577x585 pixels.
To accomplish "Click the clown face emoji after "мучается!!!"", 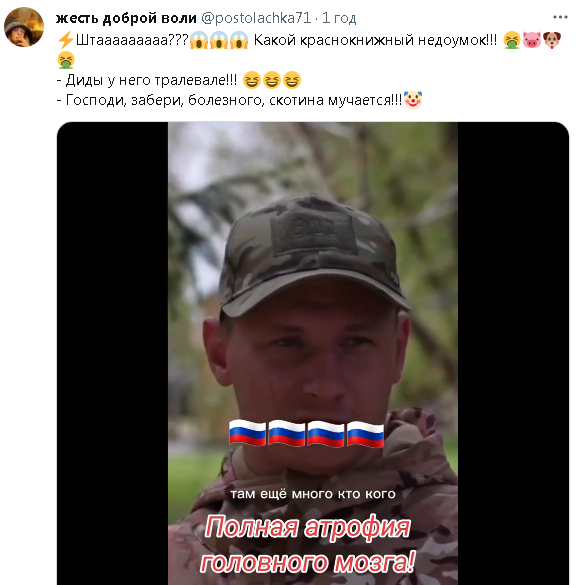I will tap(413, 100).
